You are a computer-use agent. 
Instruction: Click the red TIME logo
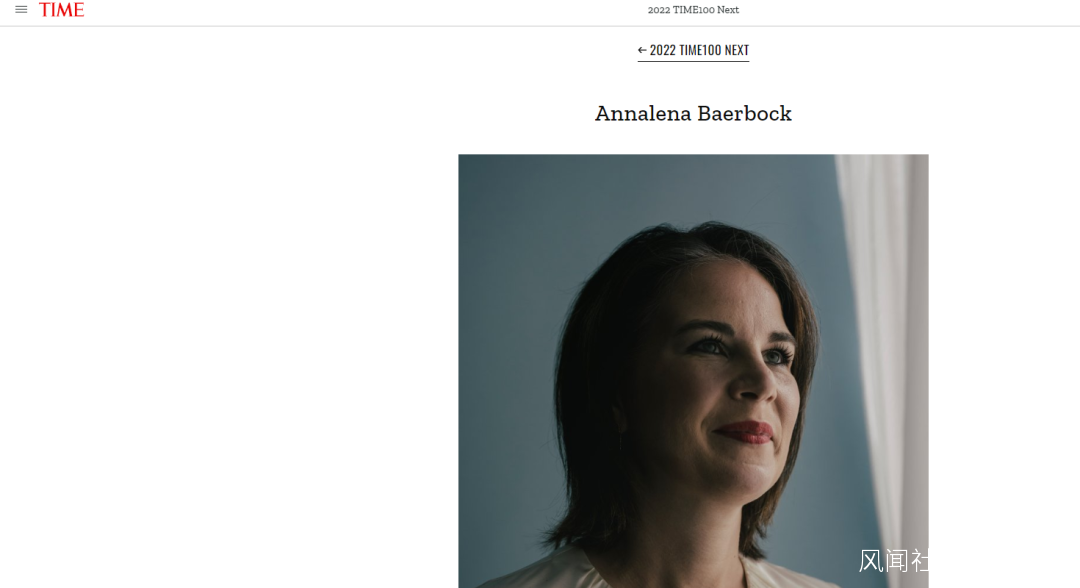point(61,10)
